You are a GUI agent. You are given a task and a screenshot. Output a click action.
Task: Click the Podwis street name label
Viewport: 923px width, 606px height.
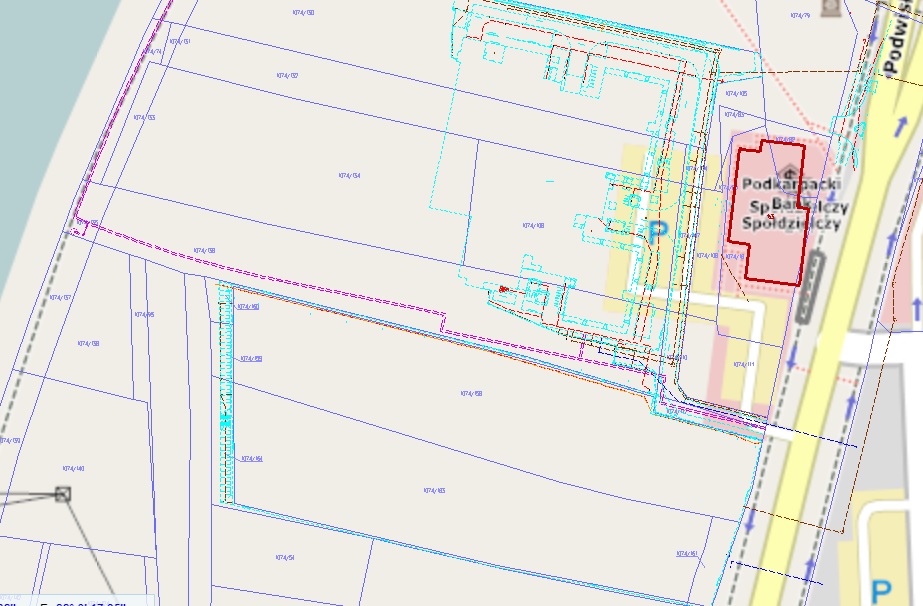tap(898, 38)
